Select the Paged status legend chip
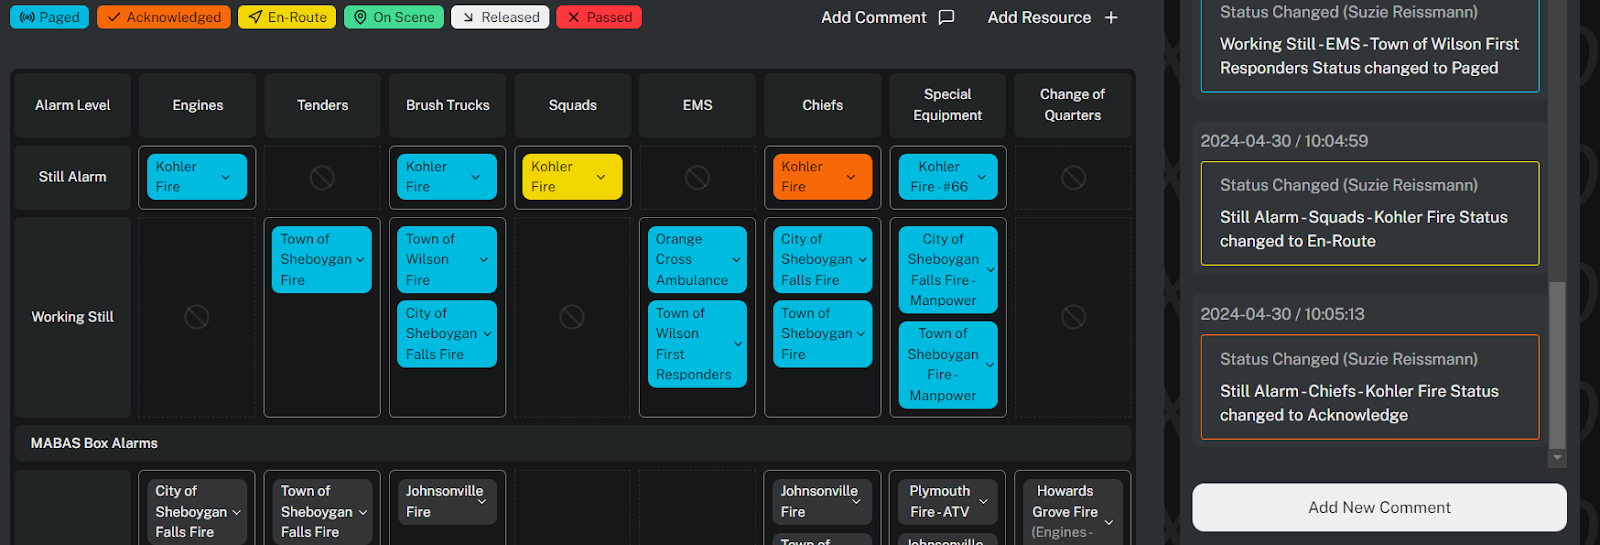Image resolution: width=1600 pixels, height=545 pixels. 50,17
